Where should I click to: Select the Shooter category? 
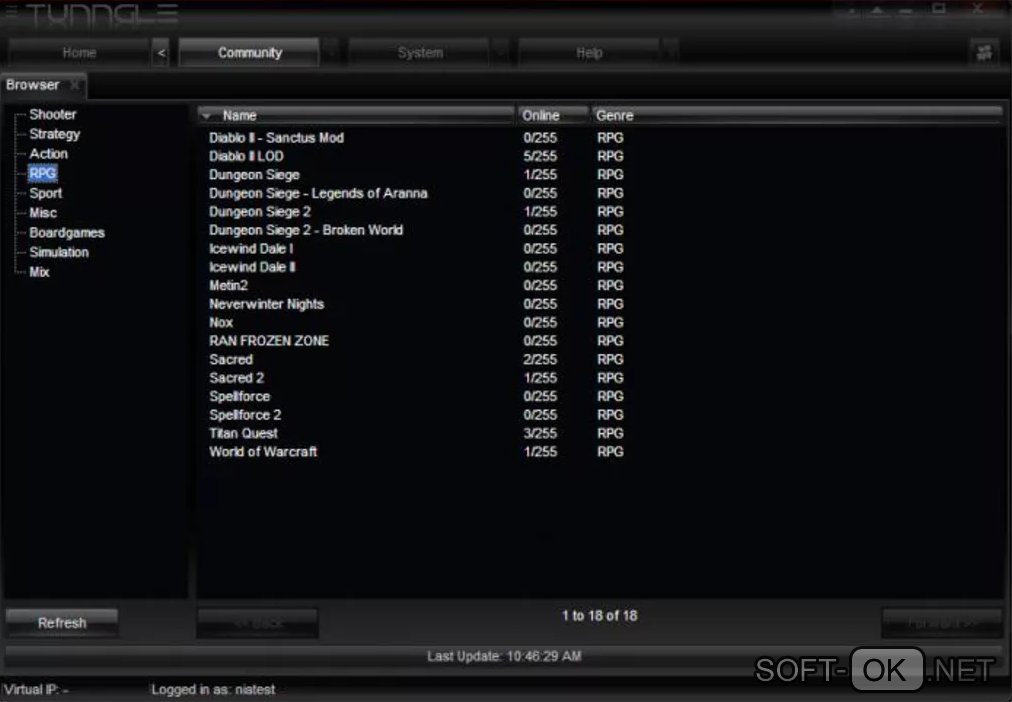click(x=53, y=114)
